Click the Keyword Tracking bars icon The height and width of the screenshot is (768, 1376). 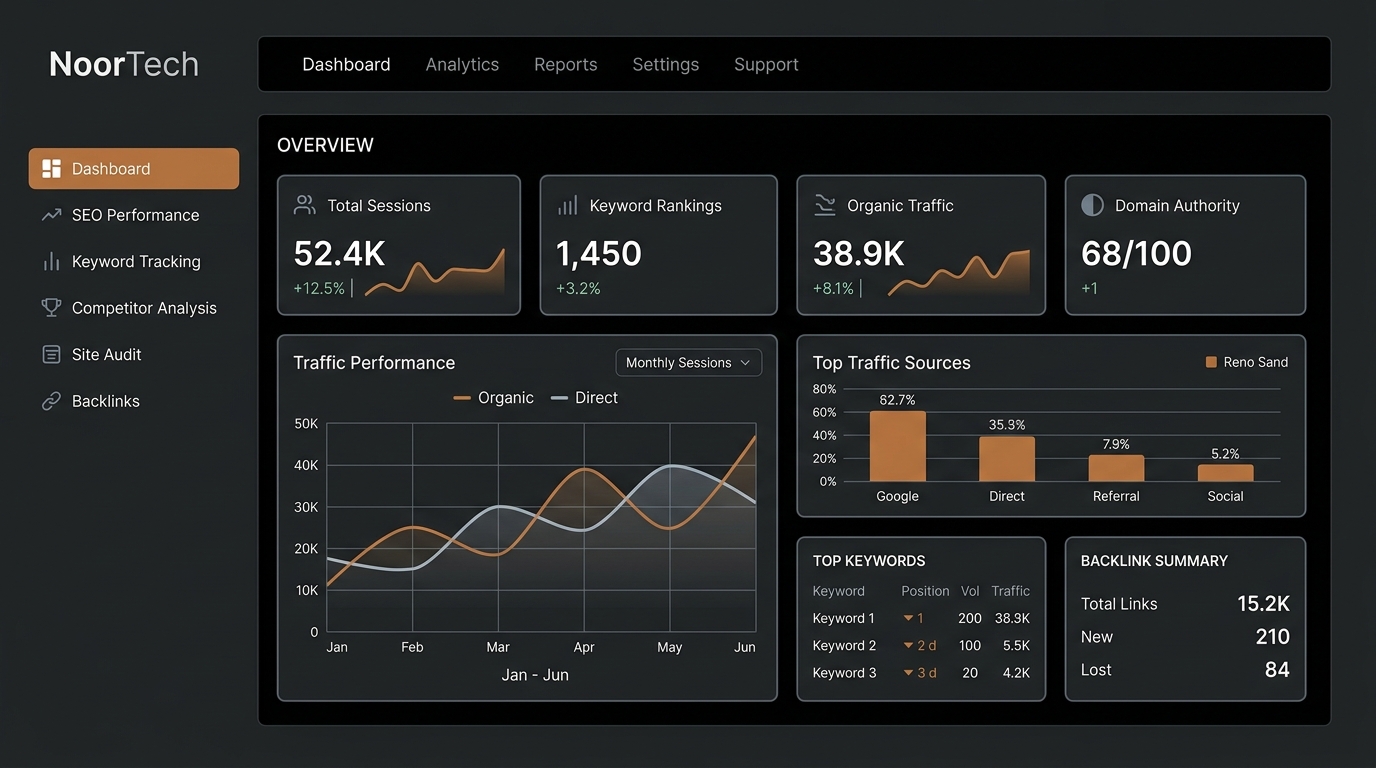point(51,262)
